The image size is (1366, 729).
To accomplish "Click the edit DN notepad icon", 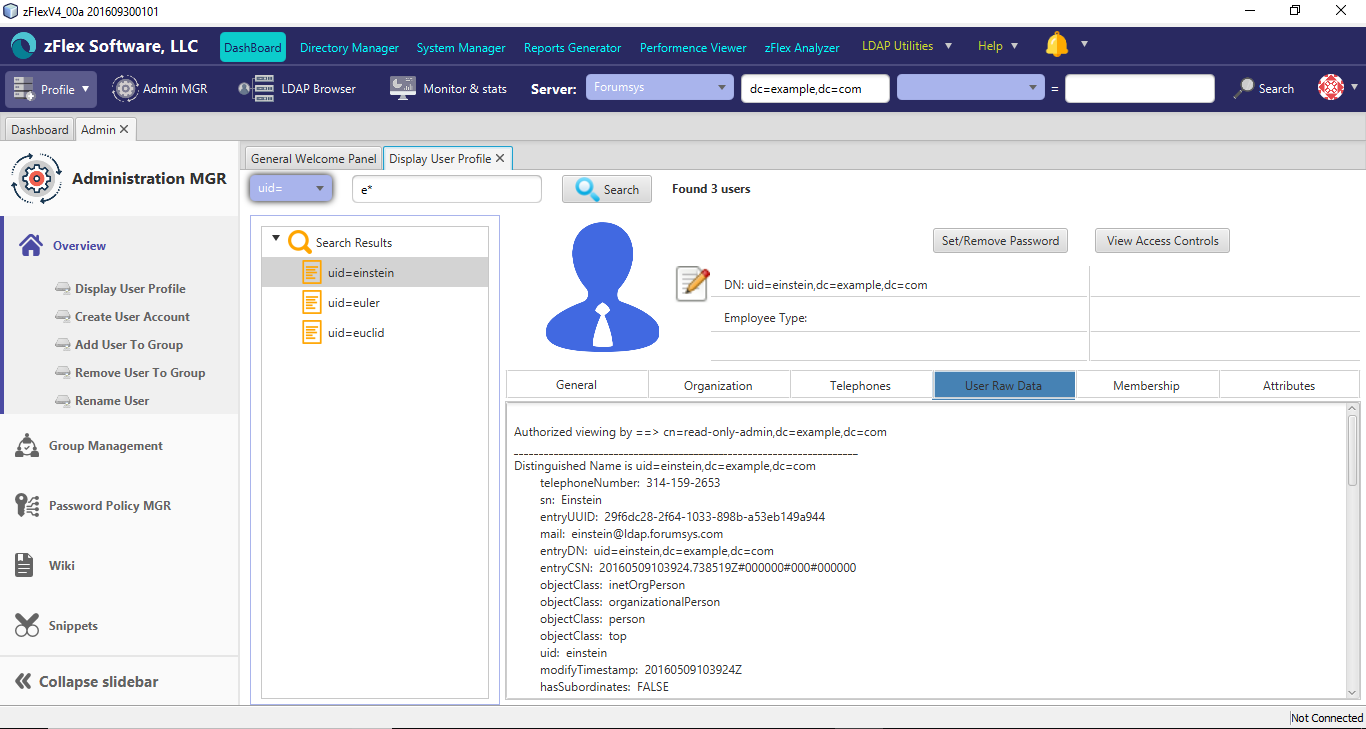I will coord(693,283).
